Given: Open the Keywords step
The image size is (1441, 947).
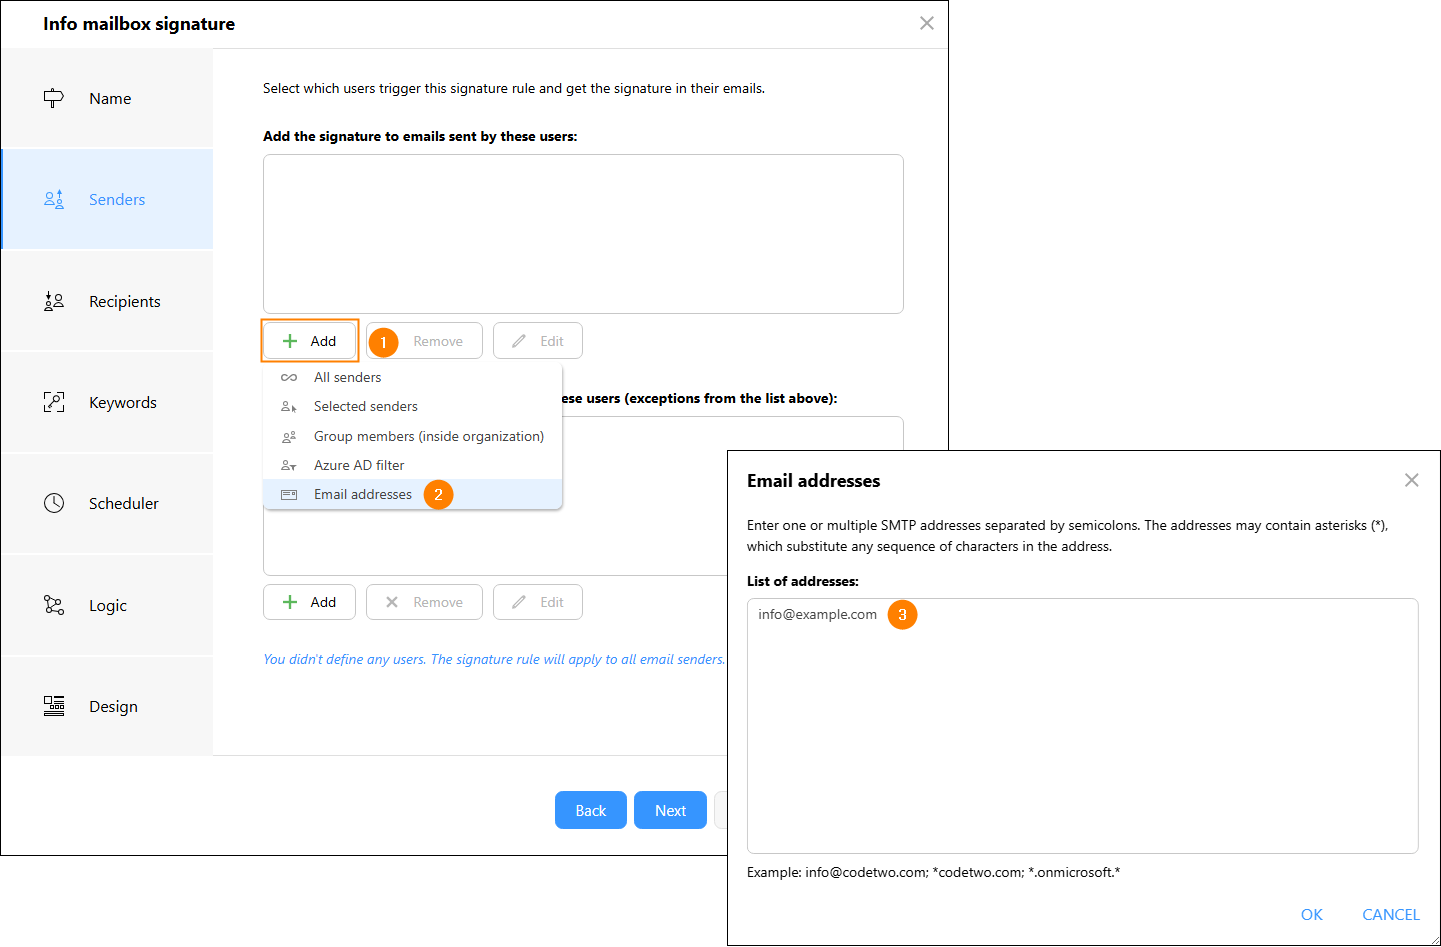Looking at the screenshot, I should 107,402.
